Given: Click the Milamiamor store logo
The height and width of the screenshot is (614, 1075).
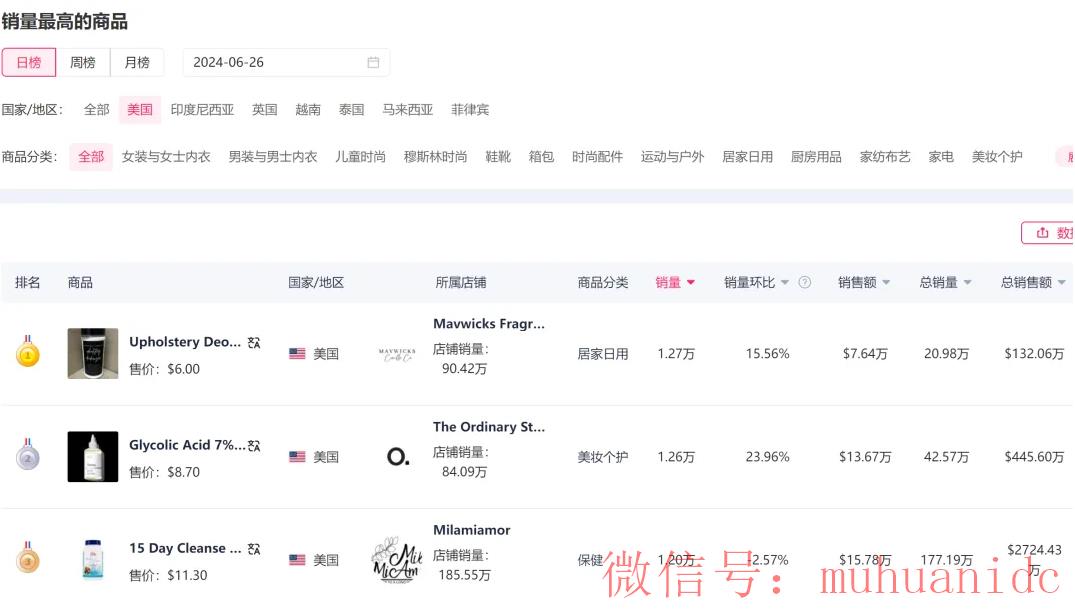Looking at the screenshot, I should click(397, 560).
